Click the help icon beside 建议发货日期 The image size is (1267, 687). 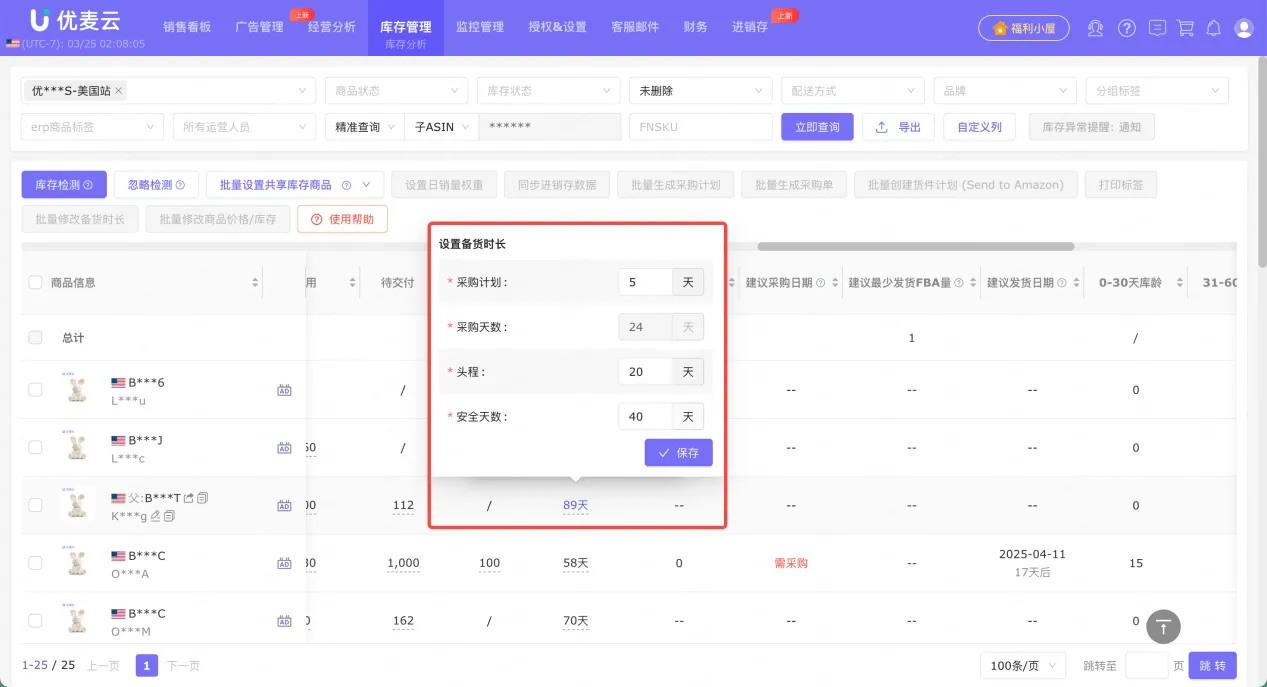tap(1062, 283)
